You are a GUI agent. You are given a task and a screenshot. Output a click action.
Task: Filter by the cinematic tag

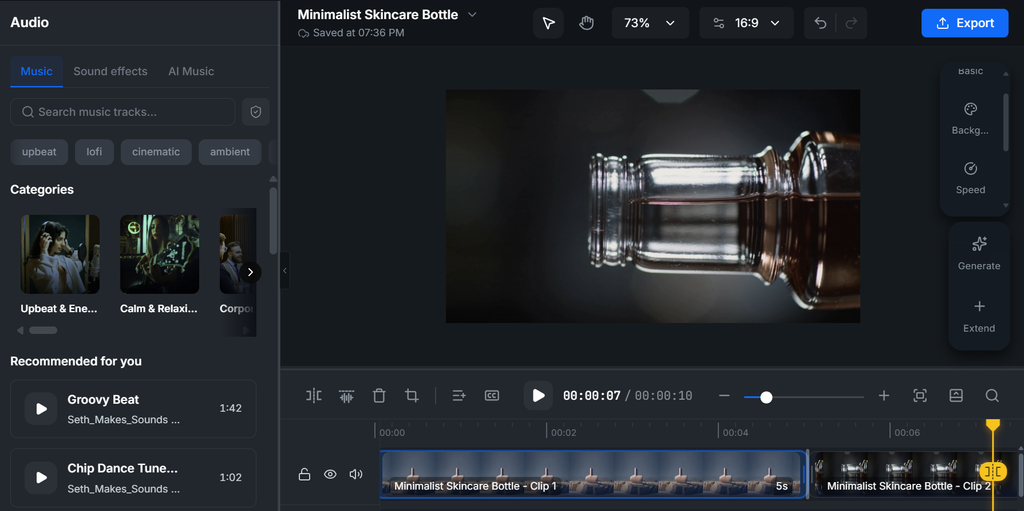(156, 152)
